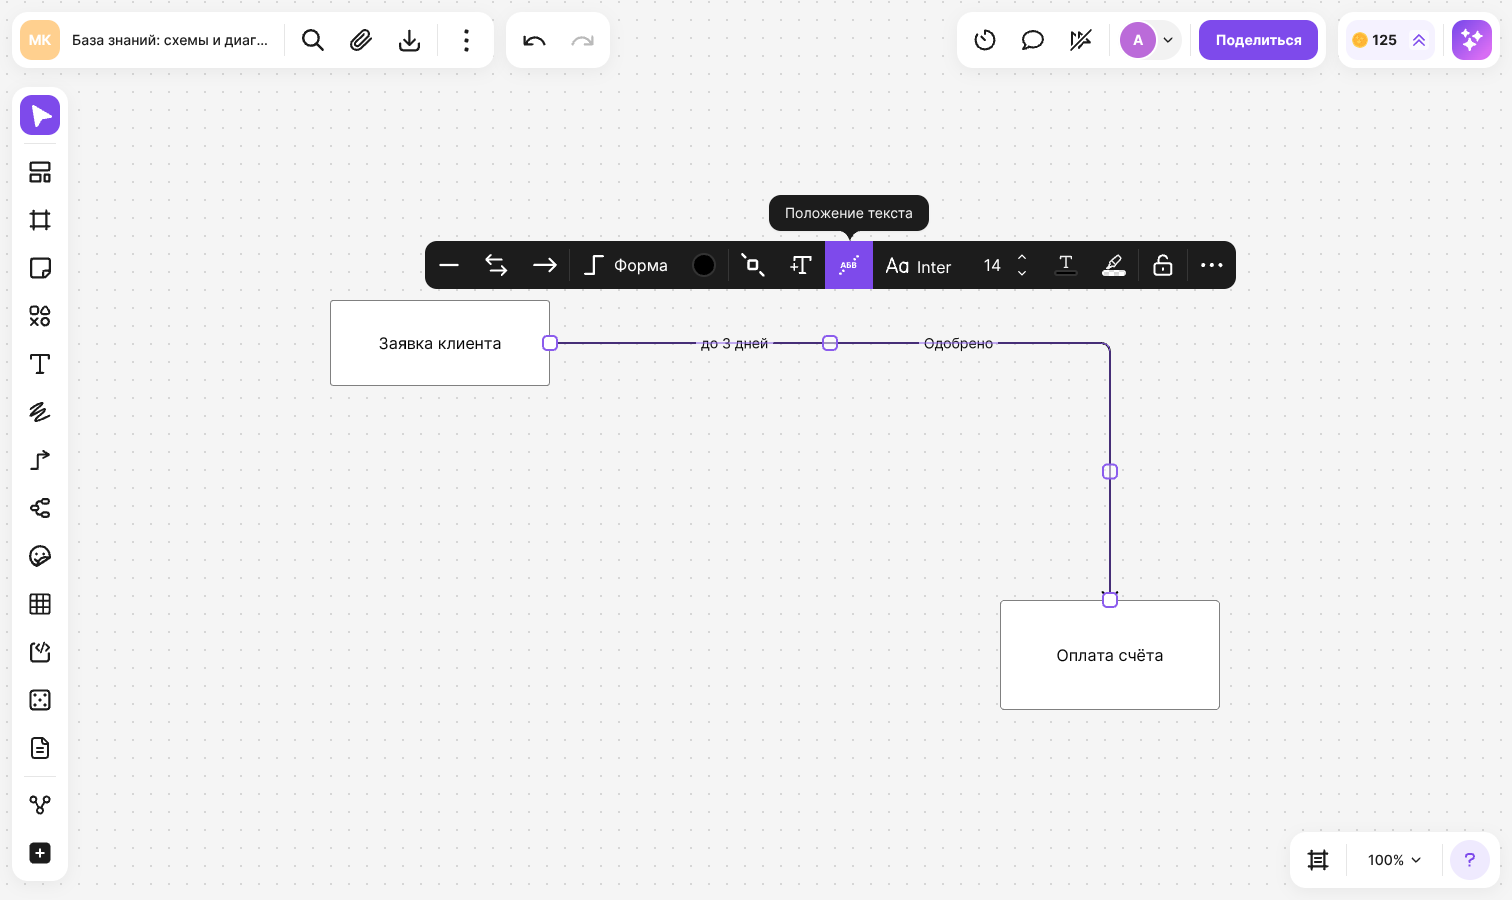Open comments panel

coord(1033,40)
